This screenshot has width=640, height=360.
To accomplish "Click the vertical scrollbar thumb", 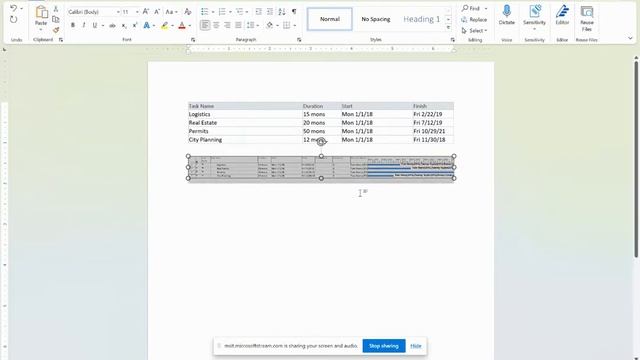I will (636, 158).
